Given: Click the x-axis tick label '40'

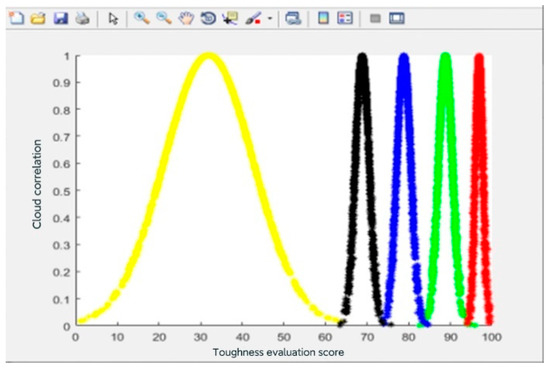Looking at the screenshot, I should point(242,337).
